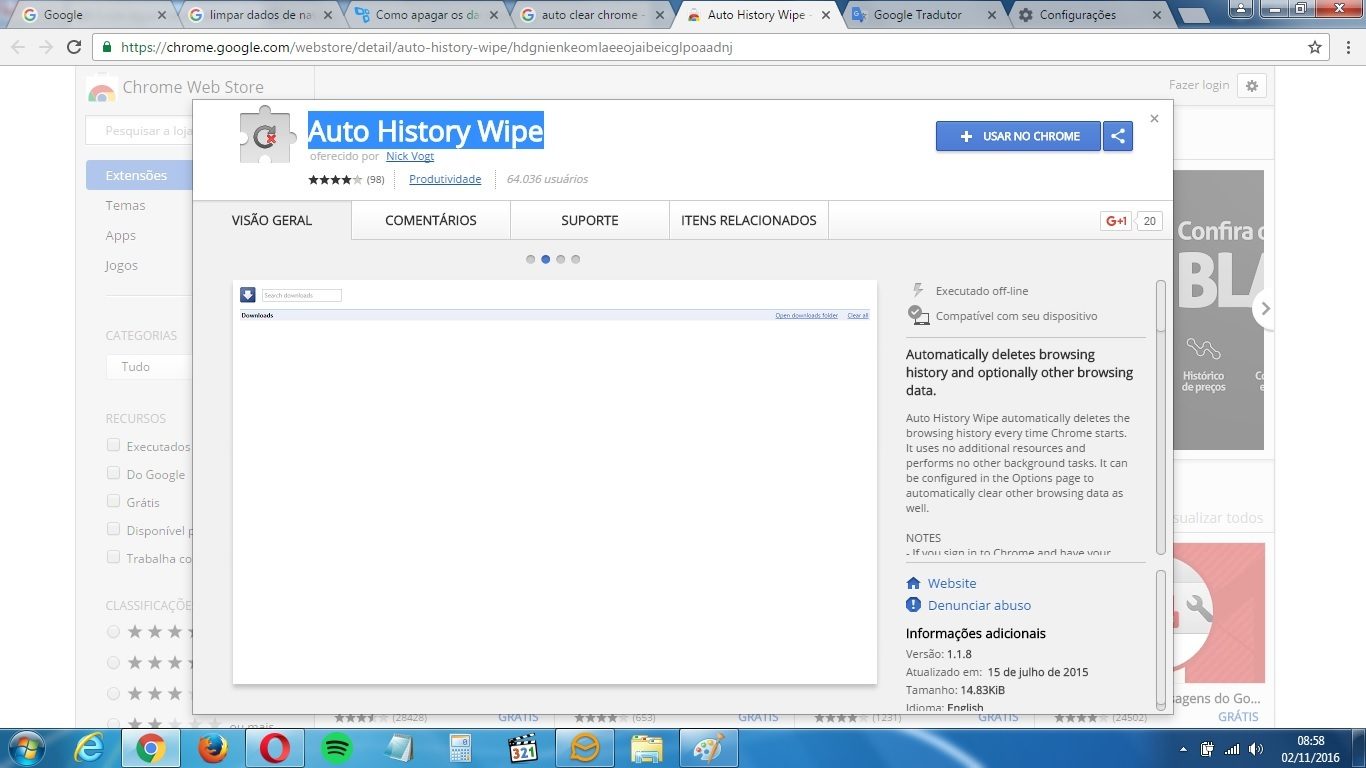Select Temas in the sidebar
1366x768 pixels.
pyautogui.click(x=125, y=205)
